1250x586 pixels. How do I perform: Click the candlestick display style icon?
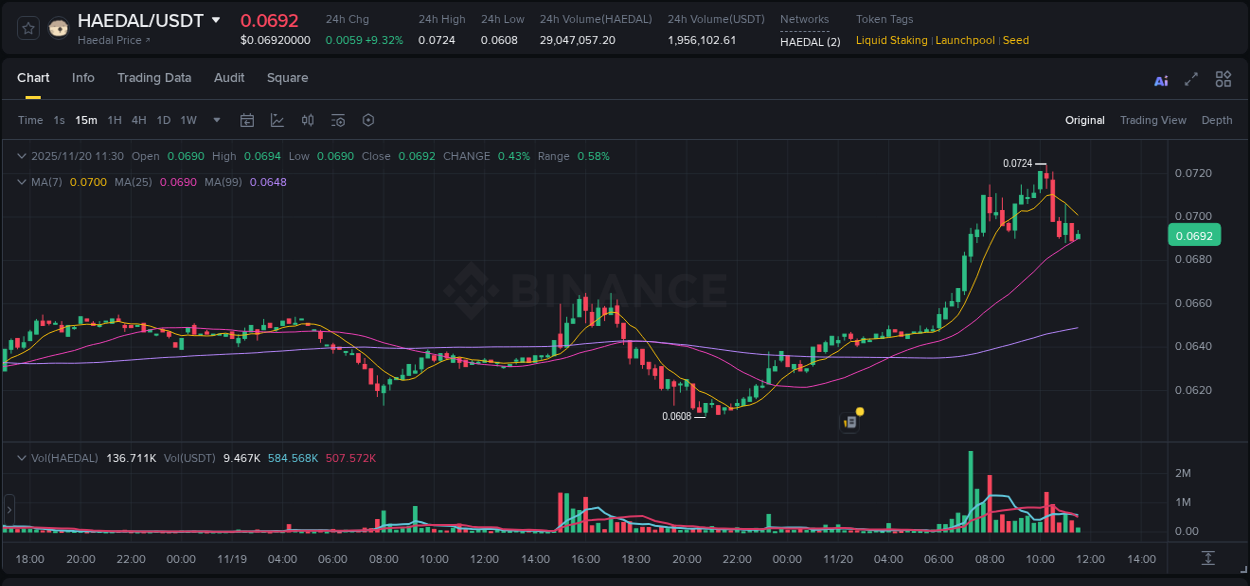tap(308, 120)
